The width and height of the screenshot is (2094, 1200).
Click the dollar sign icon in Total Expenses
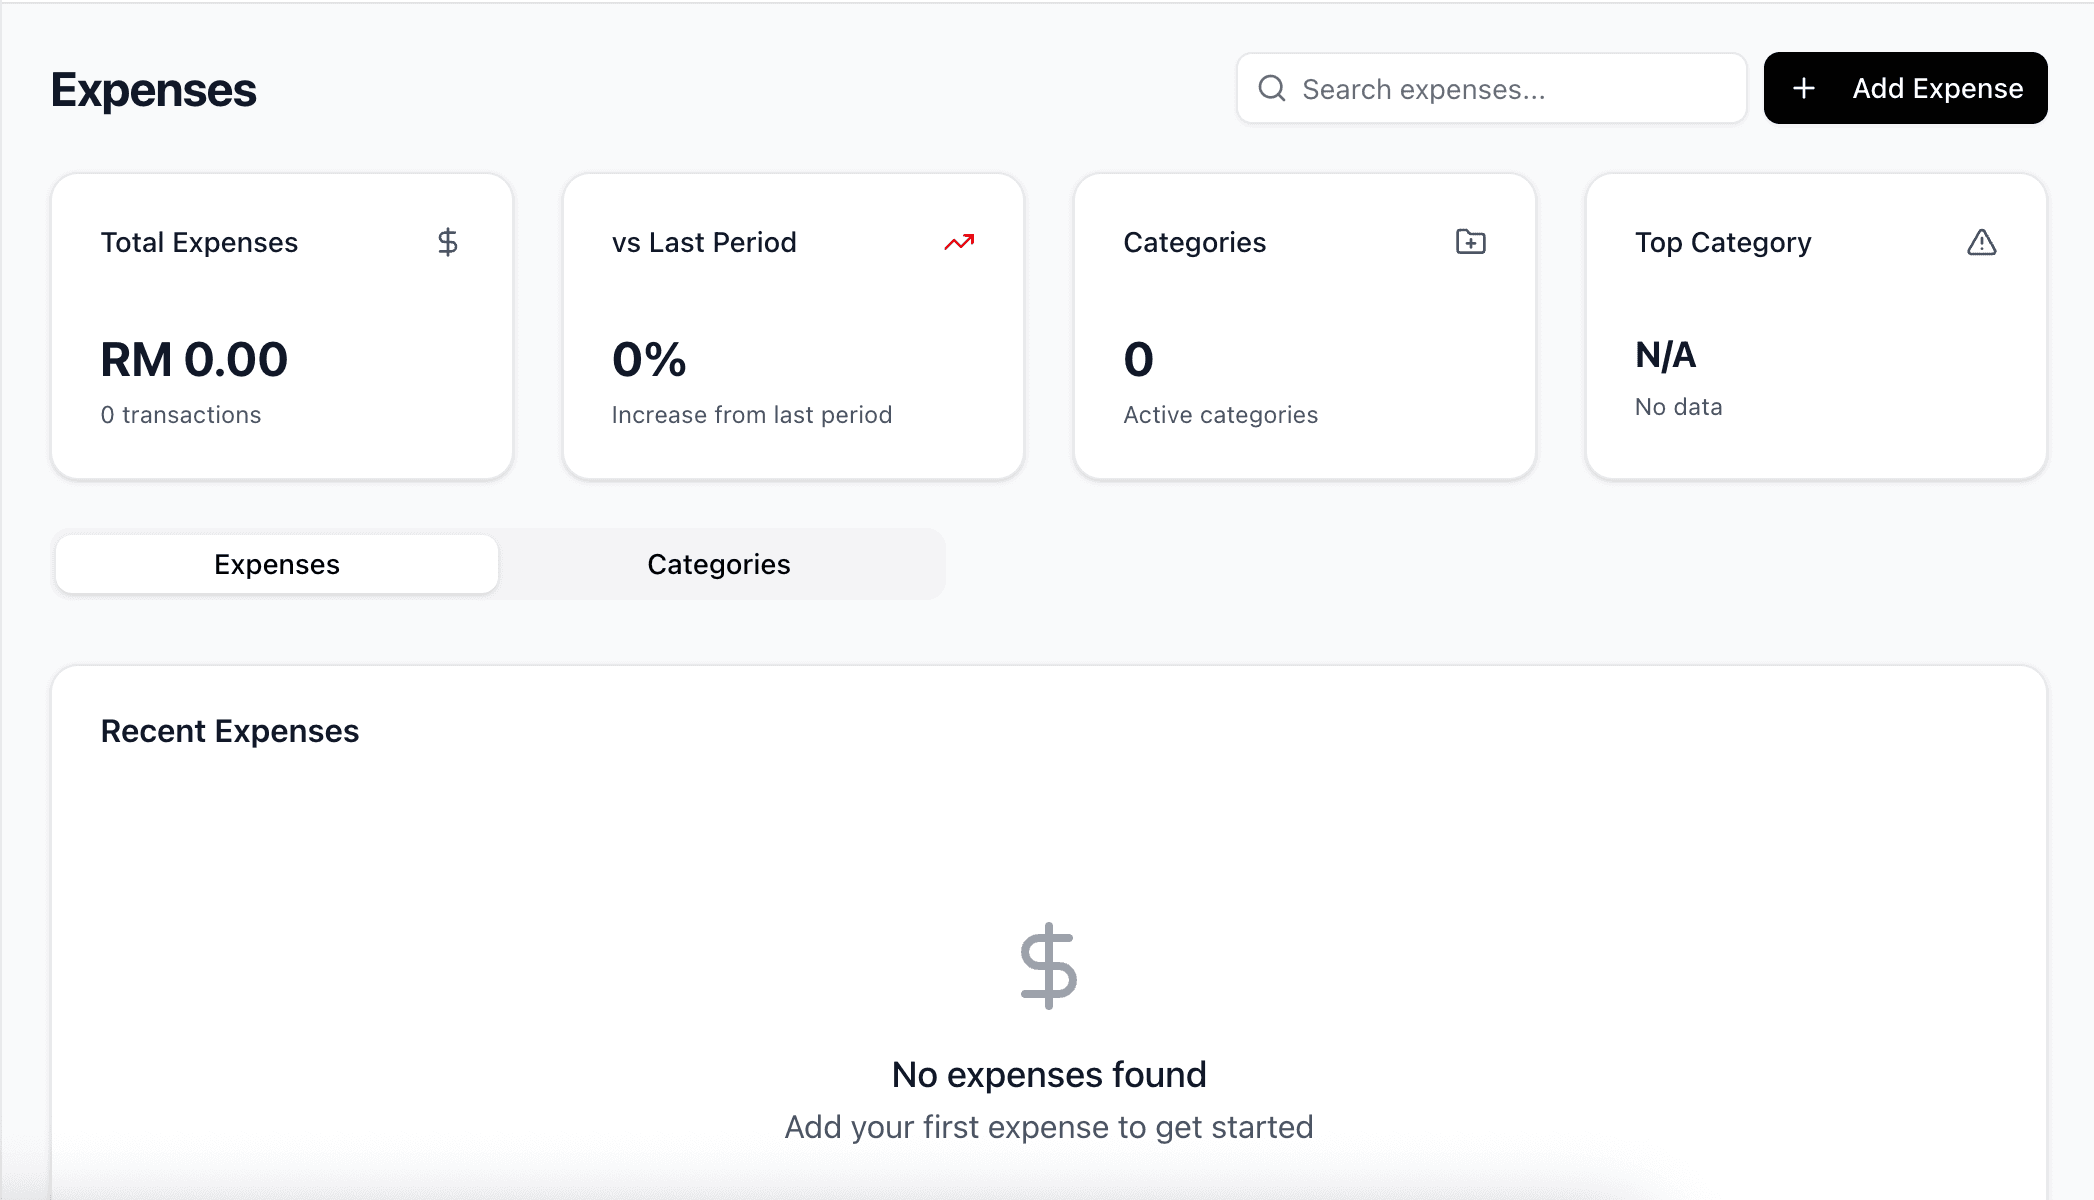[x=448, y=242]
